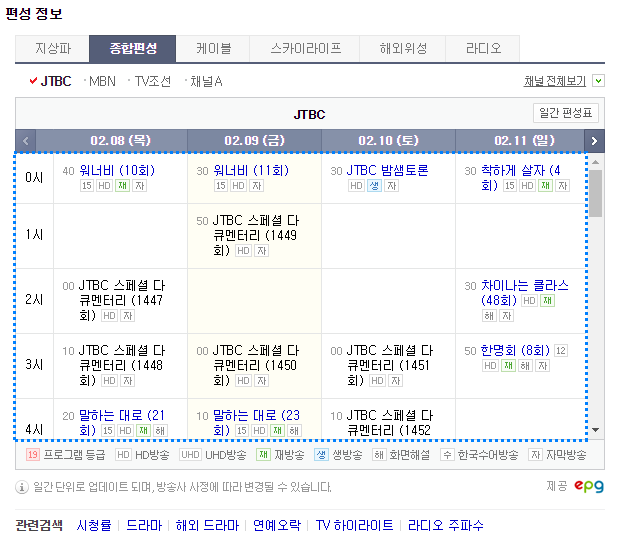This screenshot has height=554, width=628.
Task: Click schedule scrollbar up arrow
Action: pos(596,162)
